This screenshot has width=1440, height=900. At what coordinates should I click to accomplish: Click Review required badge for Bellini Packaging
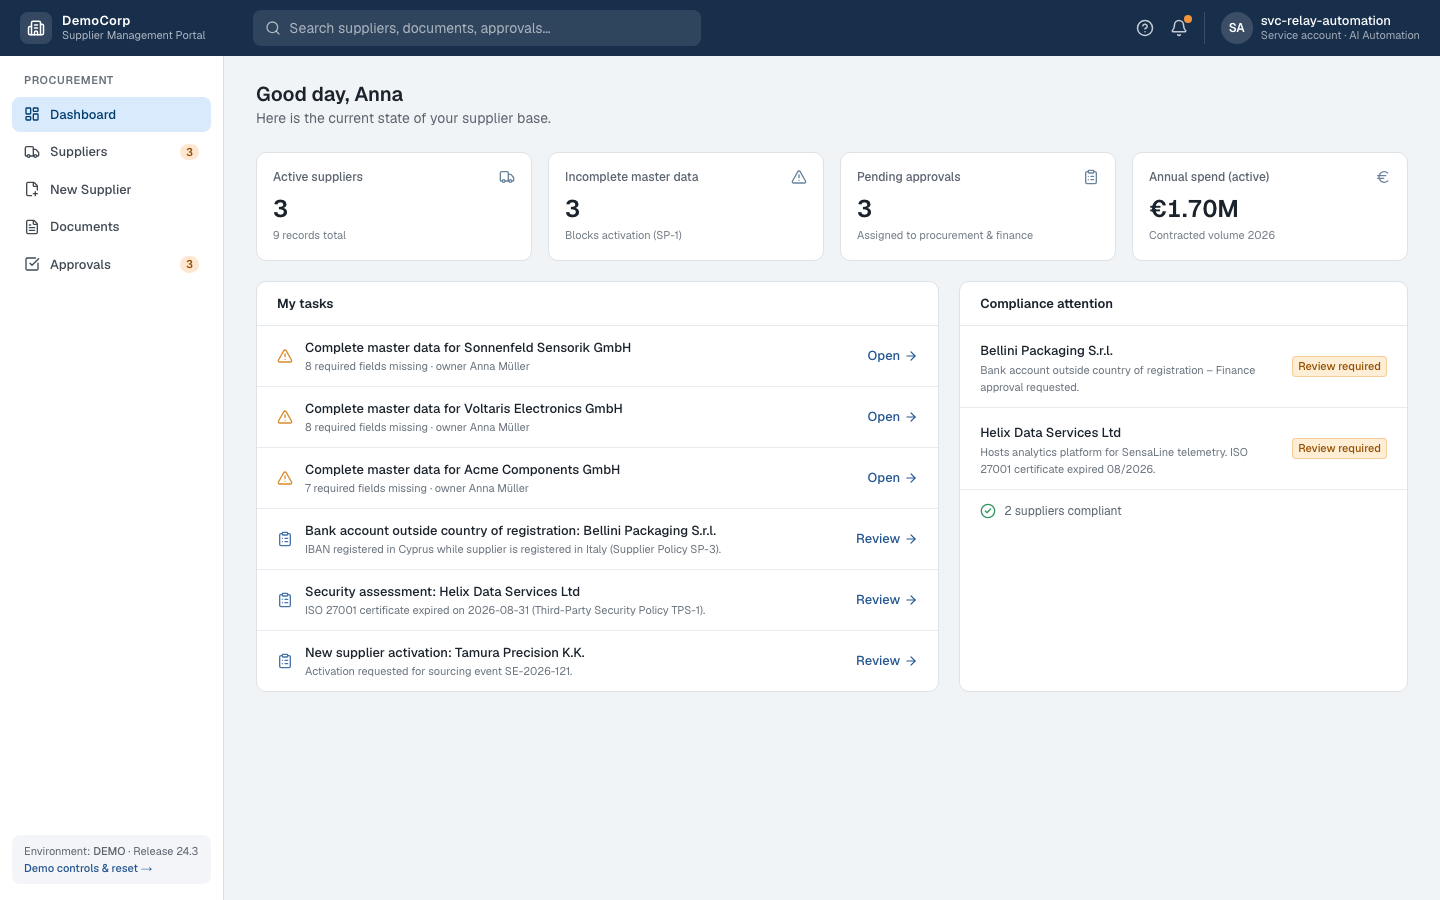pos(1339,366)
